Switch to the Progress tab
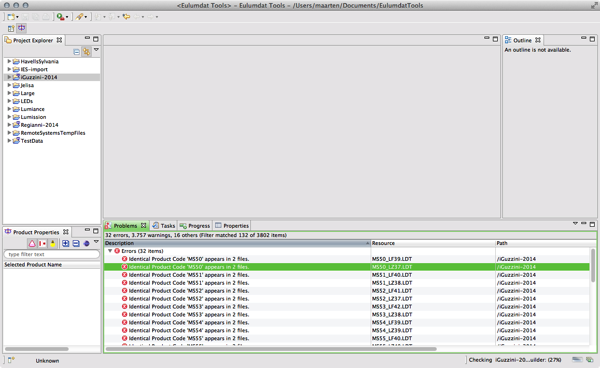The width and height of the screenshot is (600, 368). 195,226
